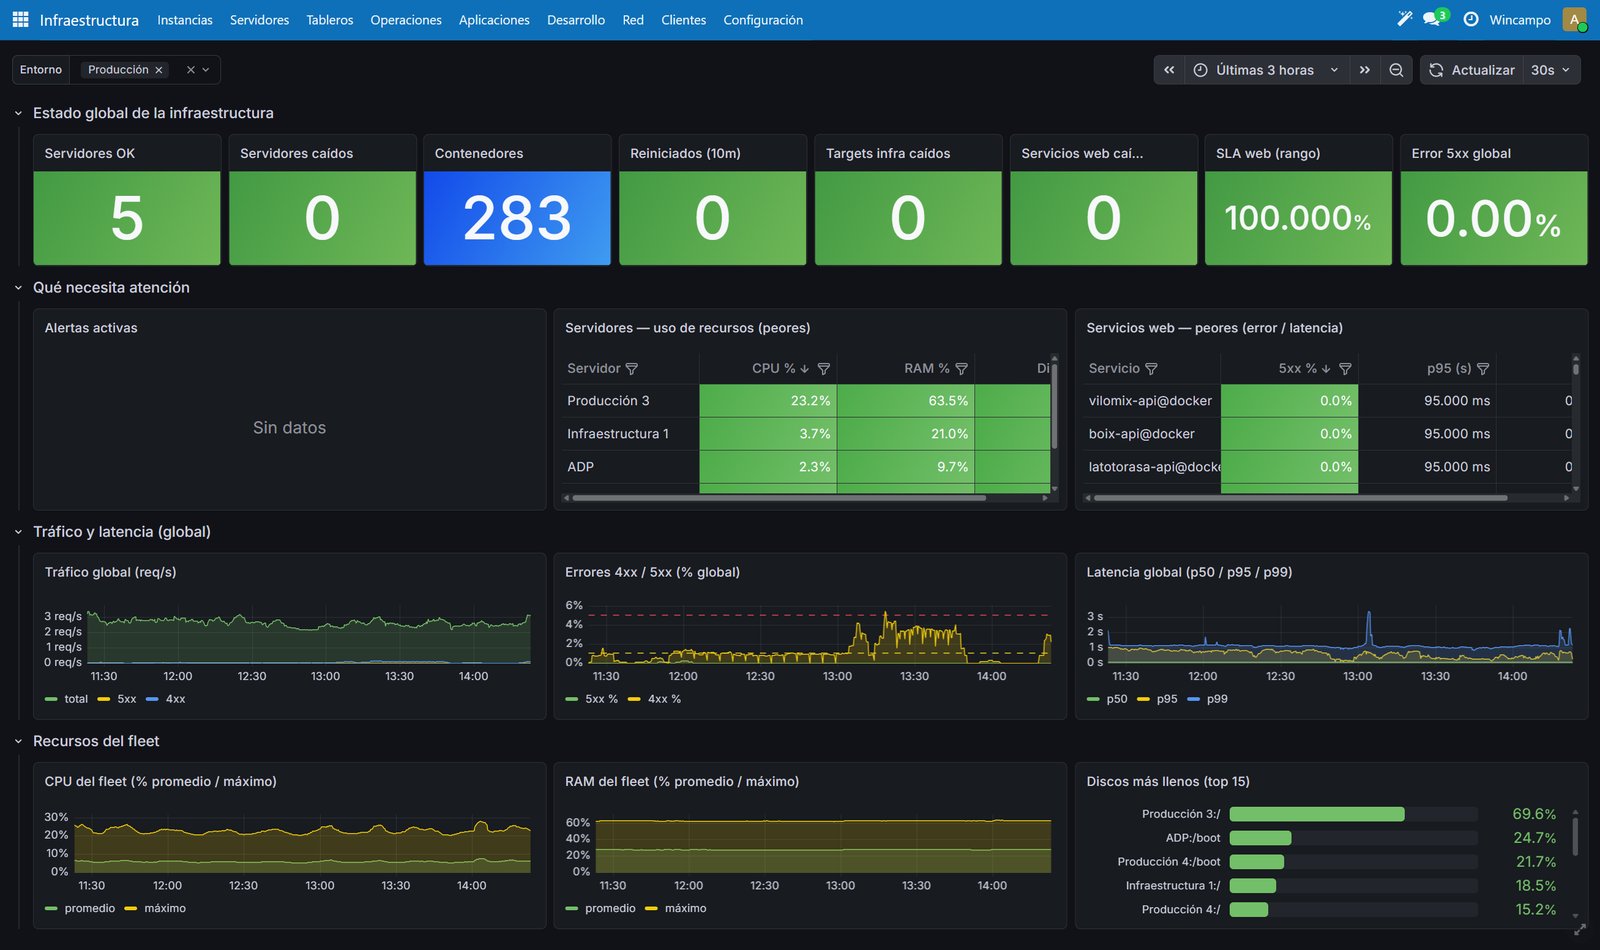Click vertical scrollbar in Discos más llenos
This screenshot has width=1600, height=950.
[x=1575, y=835]
